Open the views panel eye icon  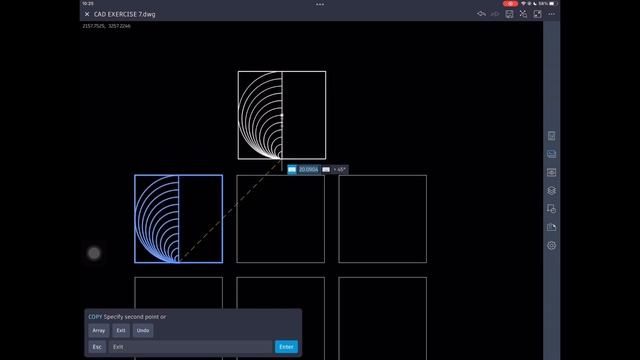click(x=551, y=172)
